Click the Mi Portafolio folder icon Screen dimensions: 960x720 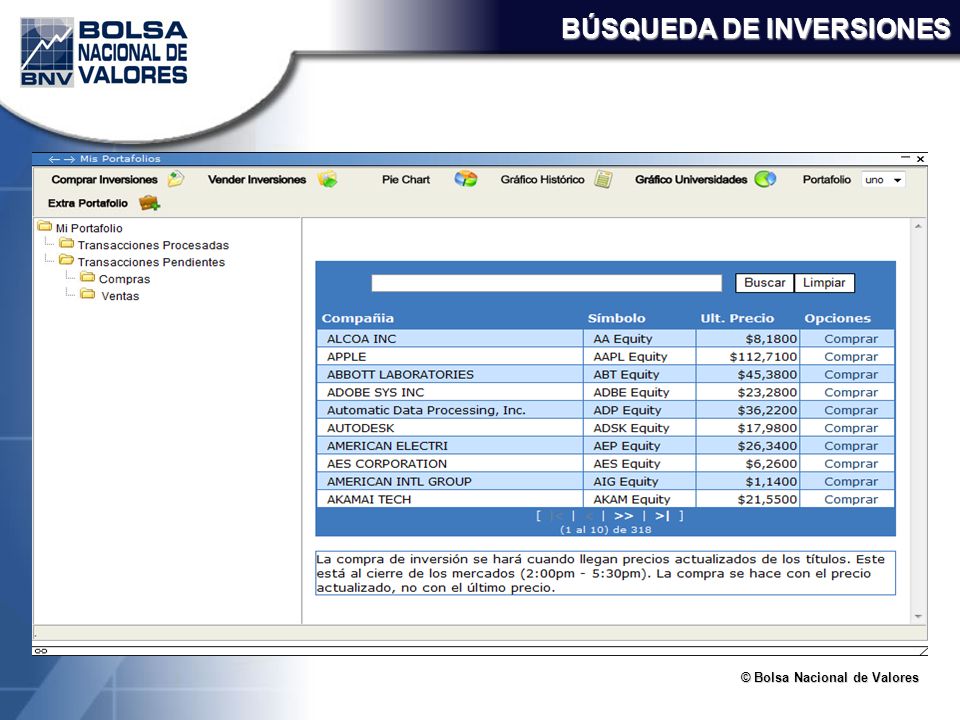point(45,226)
